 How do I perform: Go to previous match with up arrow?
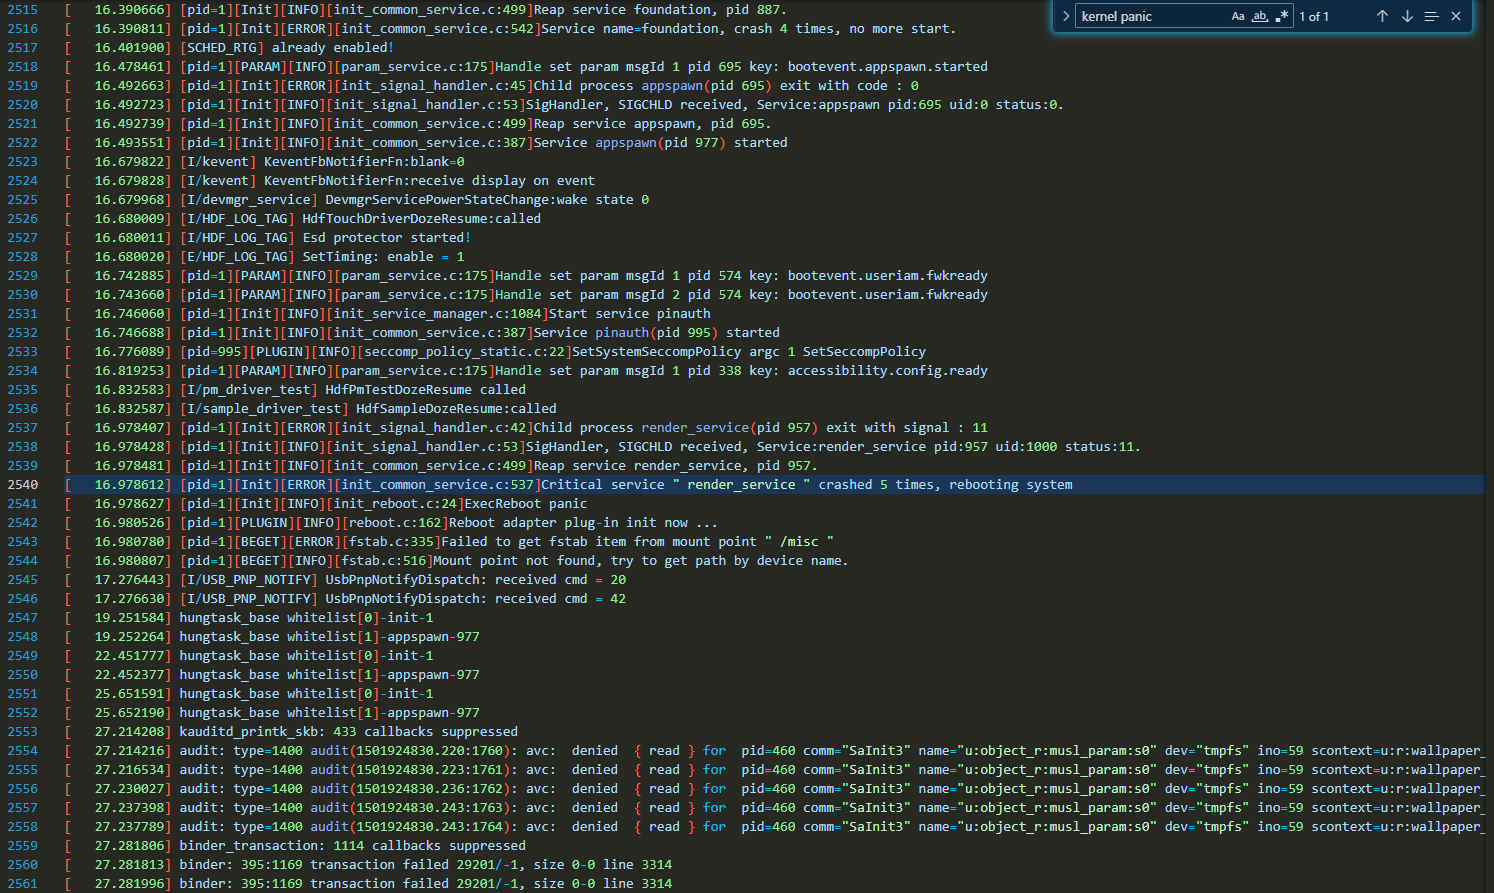(x=1382, y=16)
